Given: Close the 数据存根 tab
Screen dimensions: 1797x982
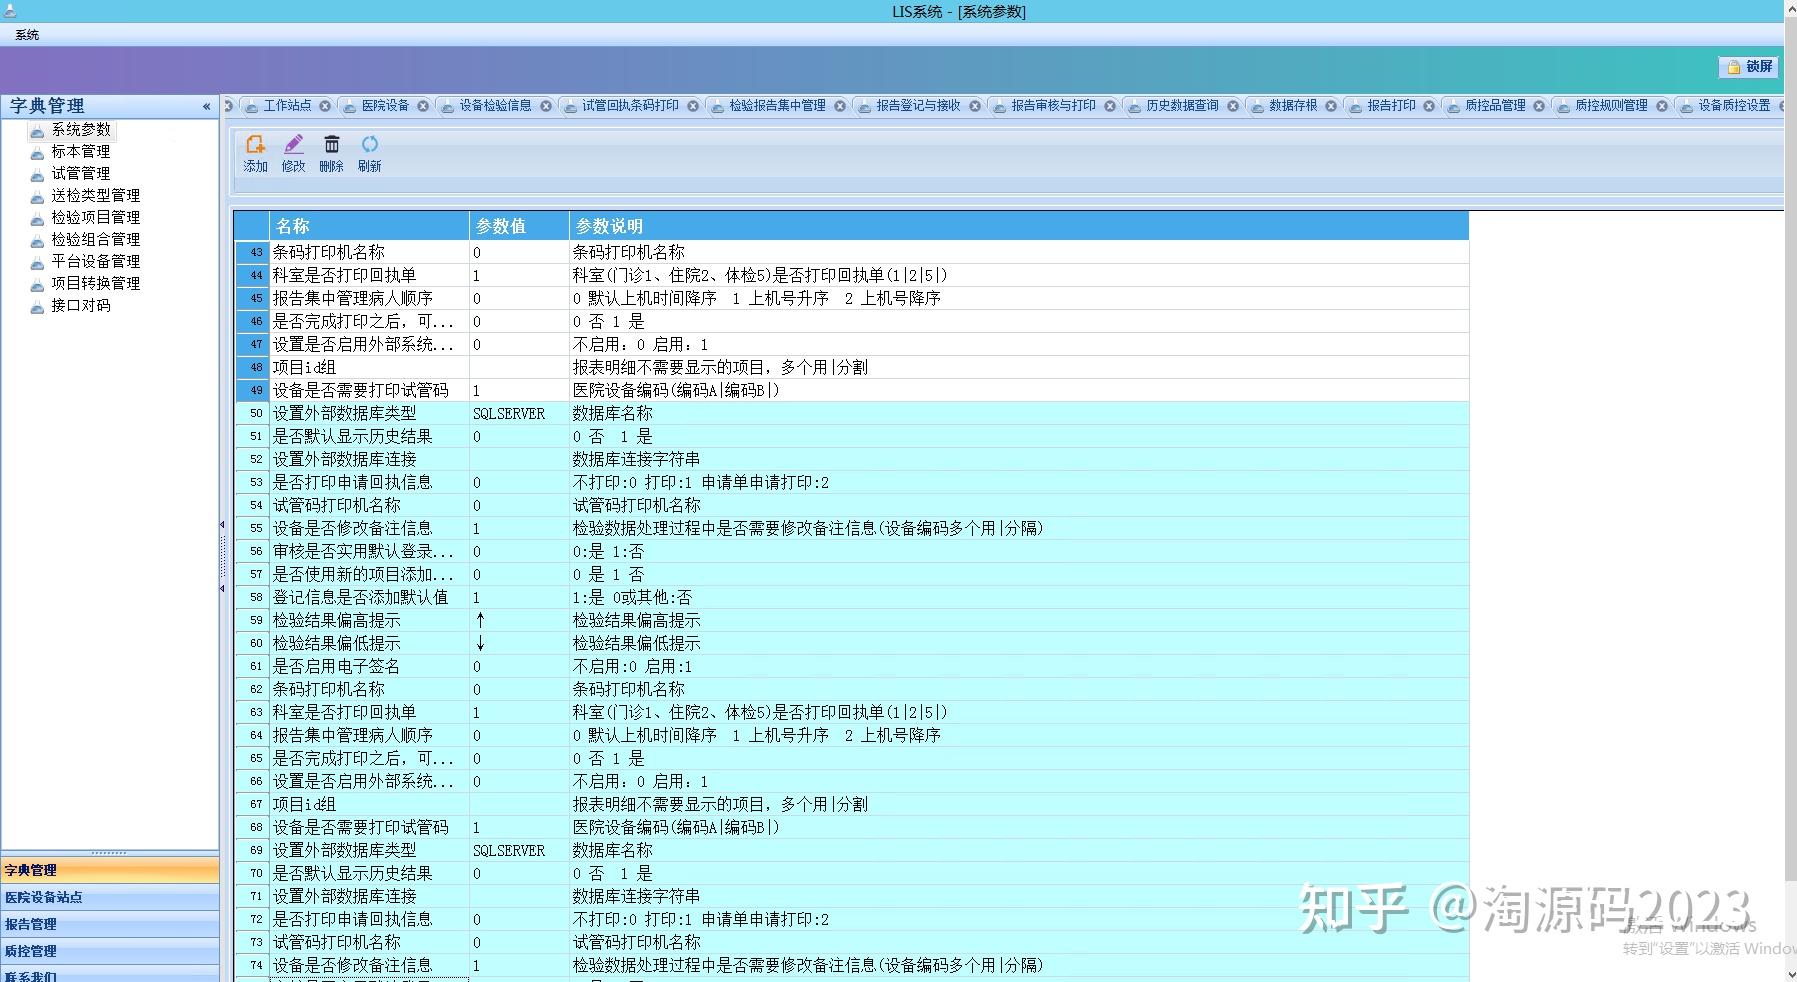Looking at the screenshot, I should 1331,105.
